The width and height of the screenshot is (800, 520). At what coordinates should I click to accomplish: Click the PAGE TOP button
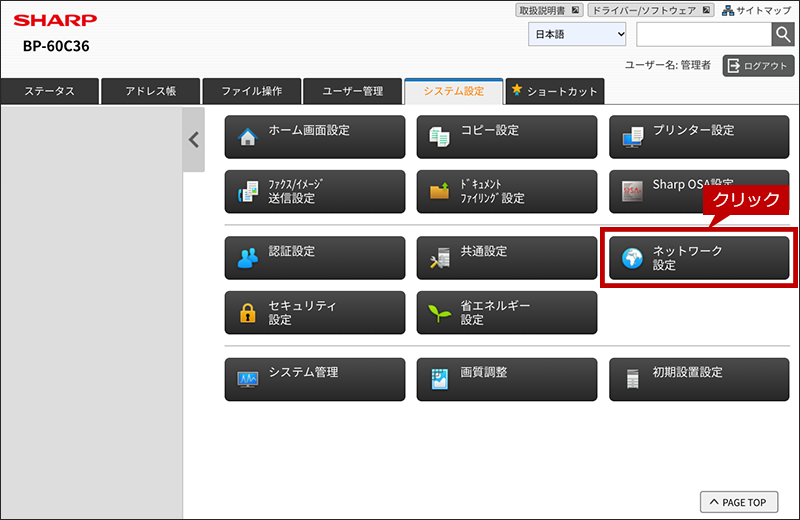[739, 502]
